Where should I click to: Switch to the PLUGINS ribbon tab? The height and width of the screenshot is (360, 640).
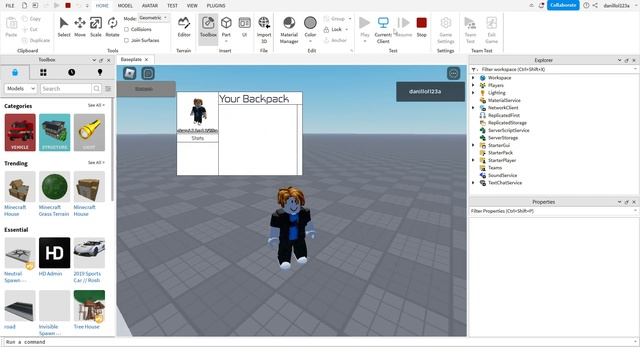(216, 6)
